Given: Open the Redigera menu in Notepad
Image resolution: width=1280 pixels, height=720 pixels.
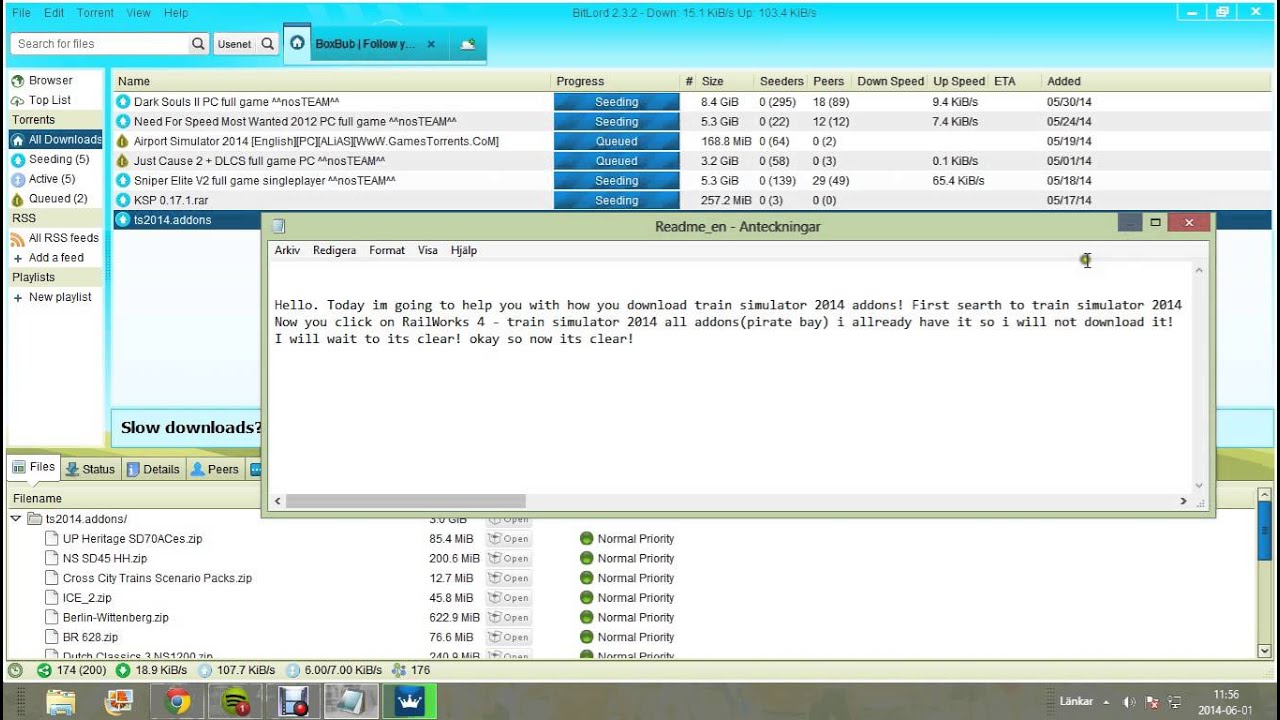Looking at the screenshot, I should (334, 250).
